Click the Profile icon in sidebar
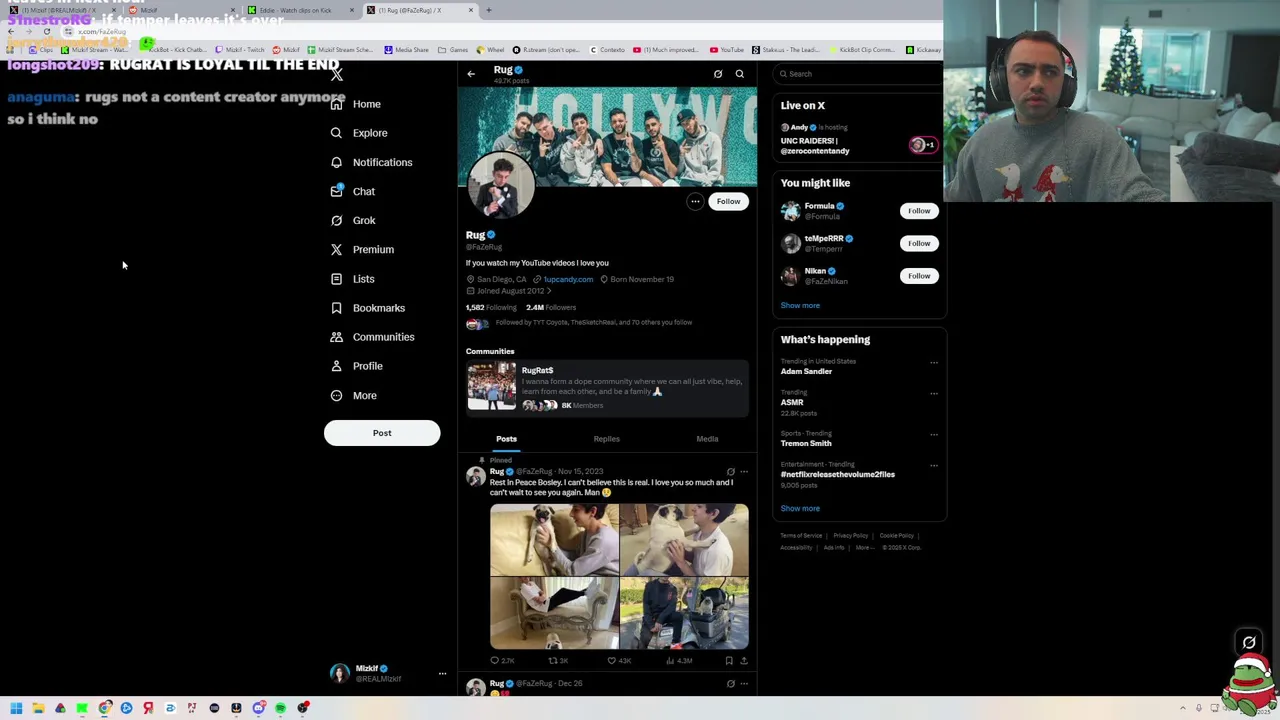 [x=336, y=366]
